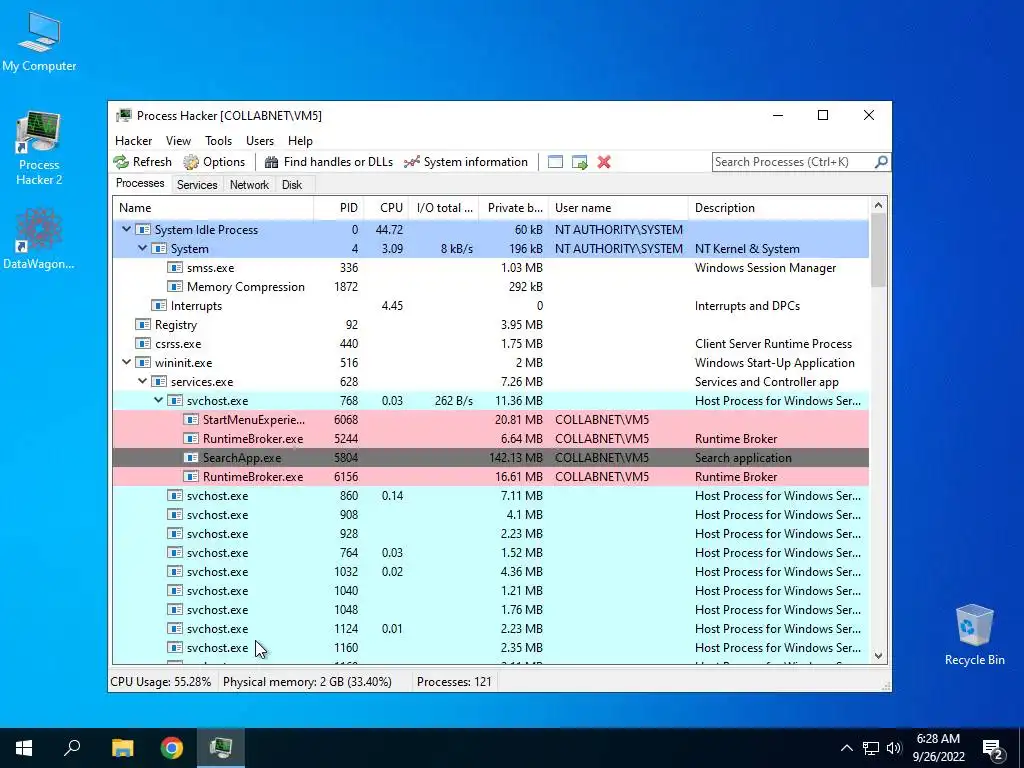Image resolution: width=1024 pixels, height=768 pixels.
Task: Click the 142.13 MB private bytes cell
Action: click(x=516, y=457)
